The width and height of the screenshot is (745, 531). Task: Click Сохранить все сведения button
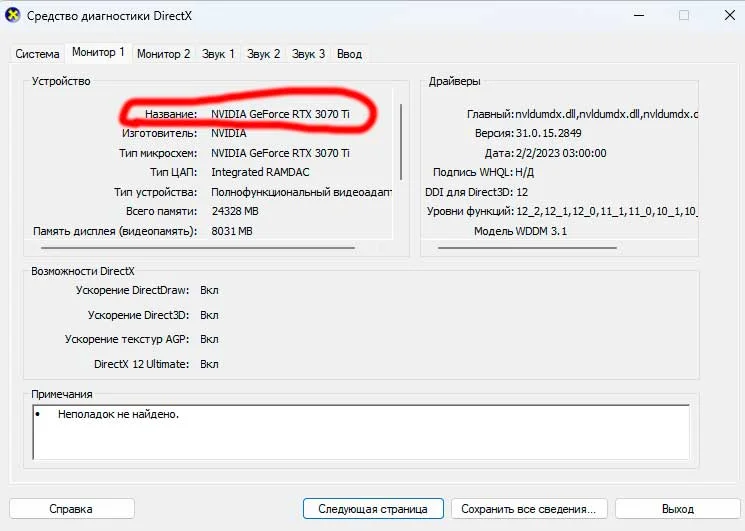coord(530,509)
